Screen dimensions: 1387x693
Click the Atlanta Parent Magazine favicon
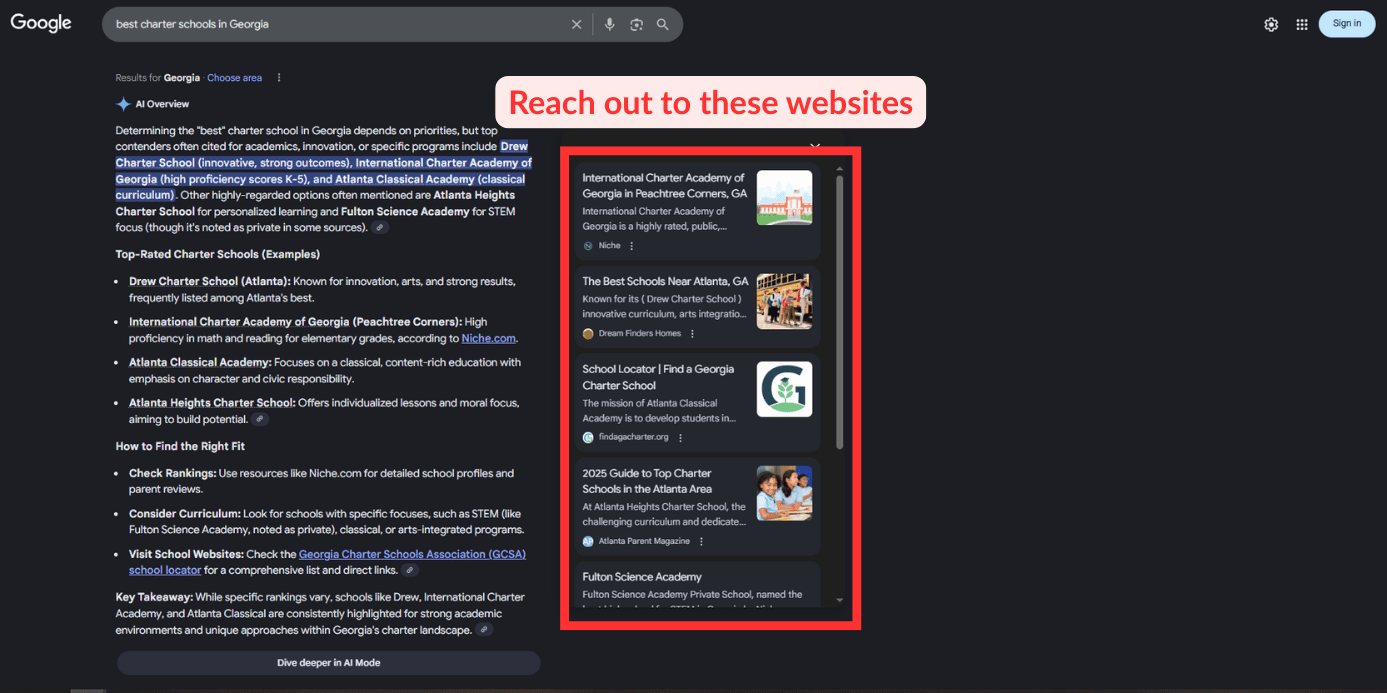[x=588, y=542]
